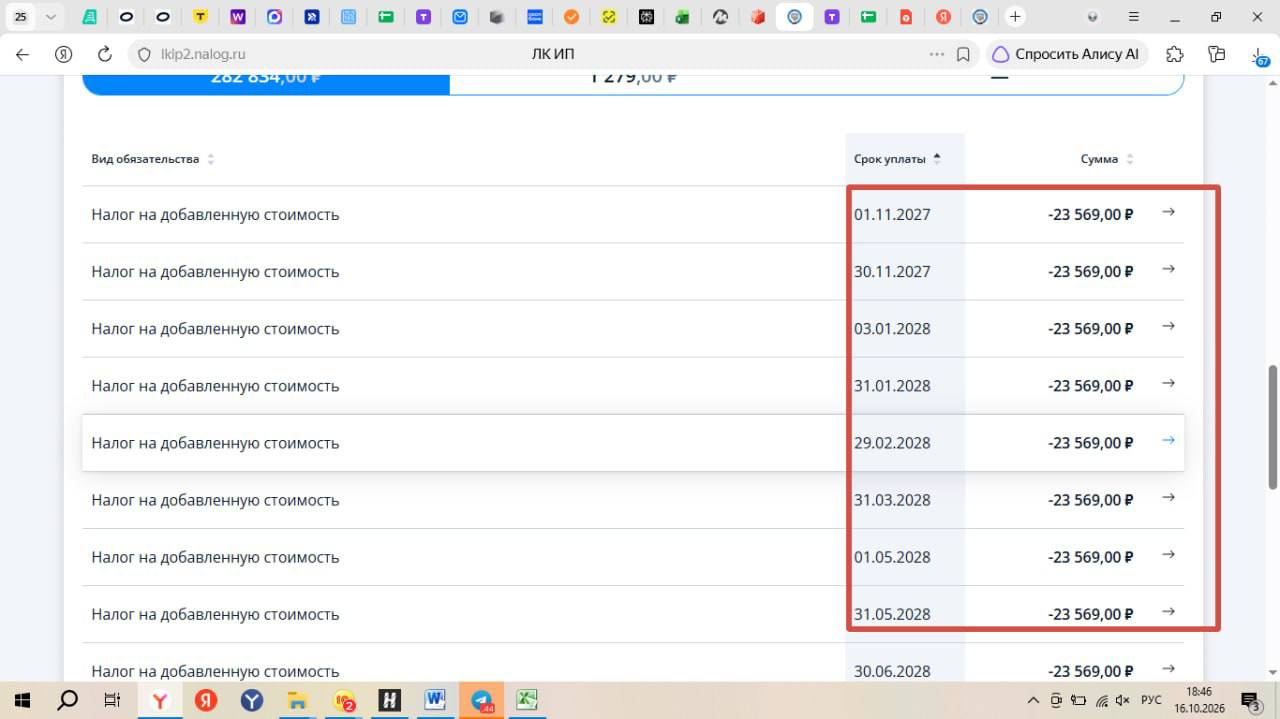Click the Спросить Алису AI button
Screen dimensions: 1280x719
1067,54
